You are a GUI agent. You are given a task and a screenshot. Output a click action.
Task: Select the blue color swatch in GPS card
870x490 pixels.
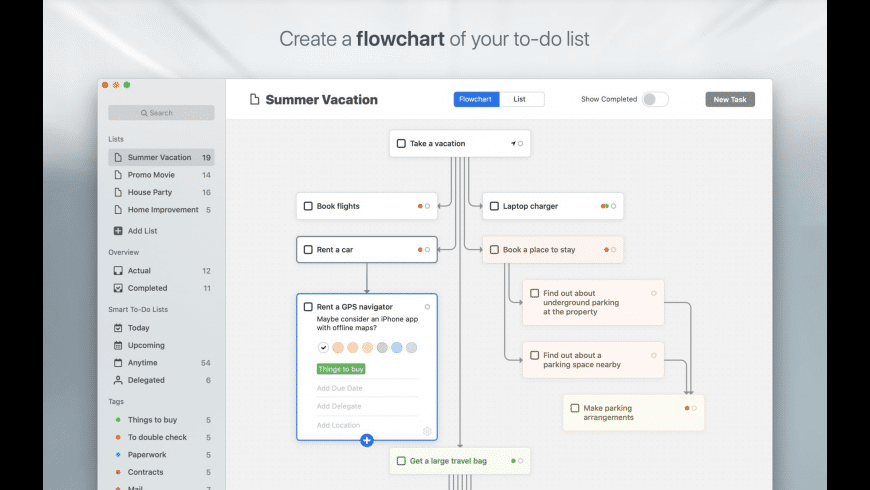(397, 347)
